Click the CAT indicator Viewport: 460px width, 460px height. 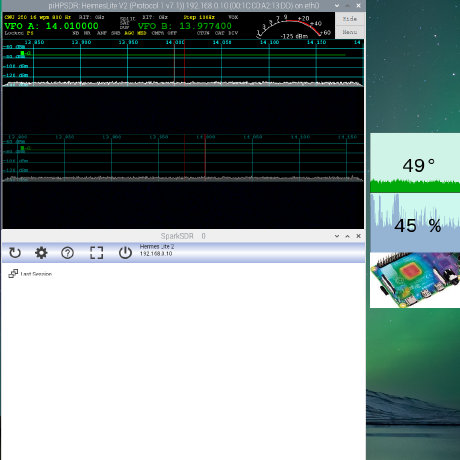click(x=220, y=33)
